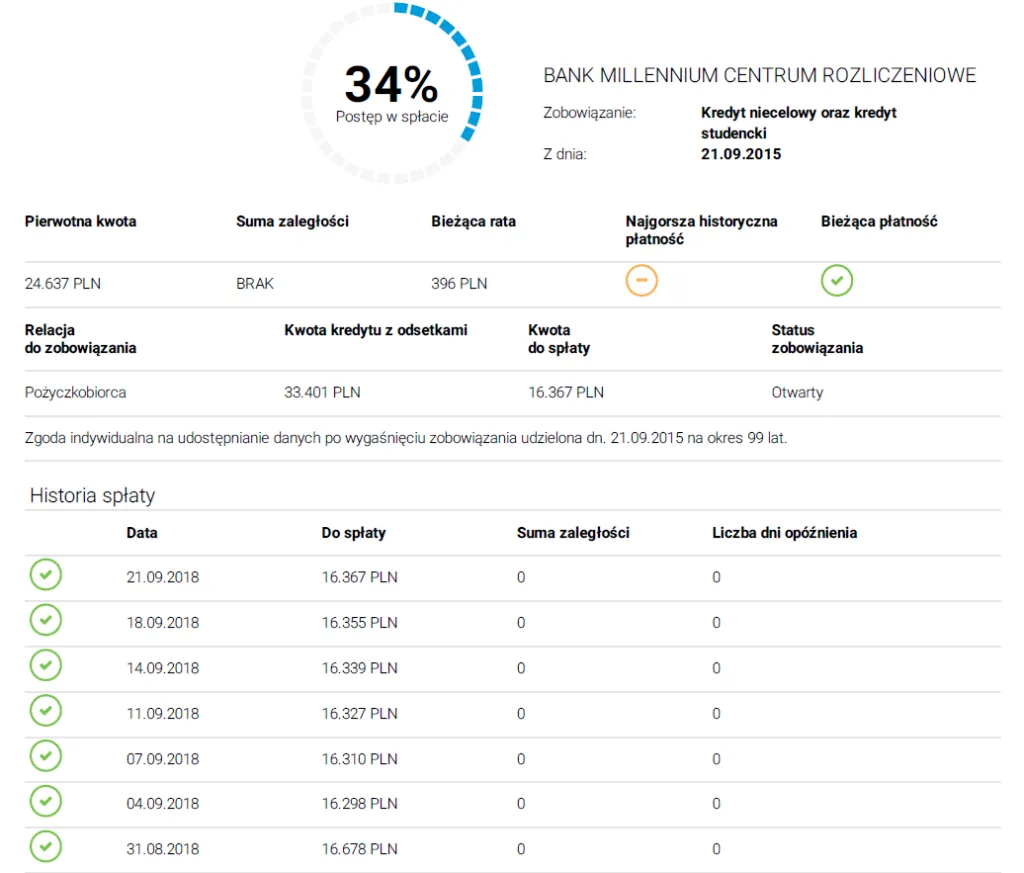Click the green check icon for 18.09.2018 row
1024x873 pixels.
click(46, 620)
